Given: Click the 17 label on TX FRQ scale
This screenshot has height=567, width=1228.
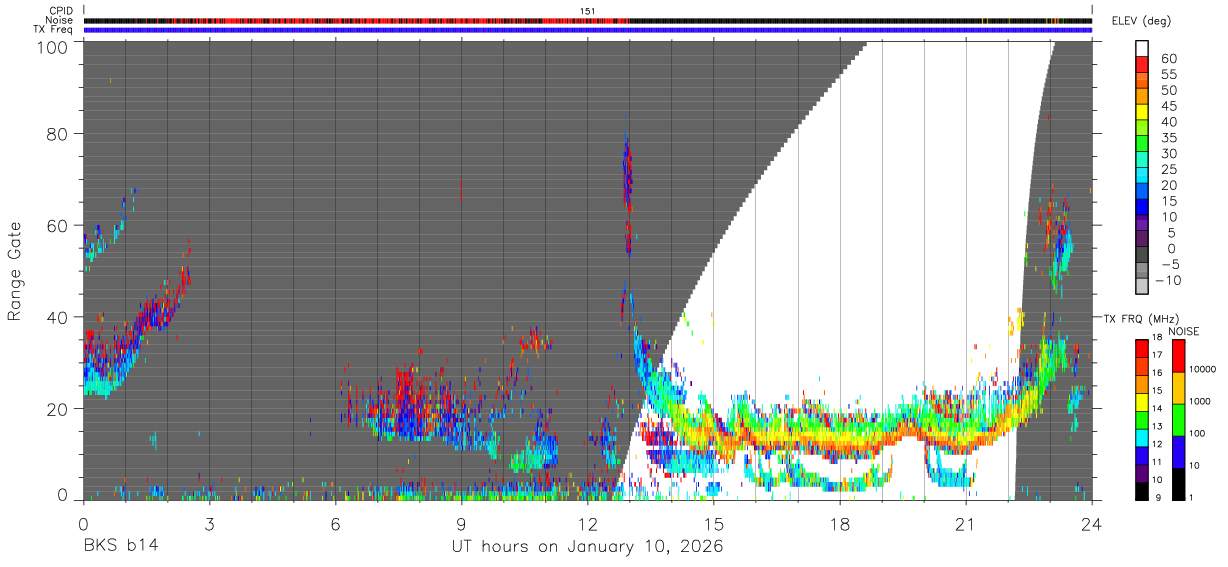Looking at the screenshot, I should (1158, 355).
